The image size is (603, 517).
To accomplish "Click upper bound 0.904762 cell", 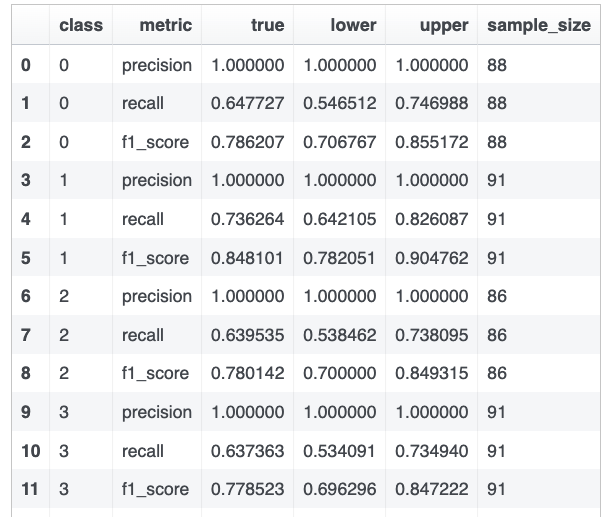I will [431, 258].
